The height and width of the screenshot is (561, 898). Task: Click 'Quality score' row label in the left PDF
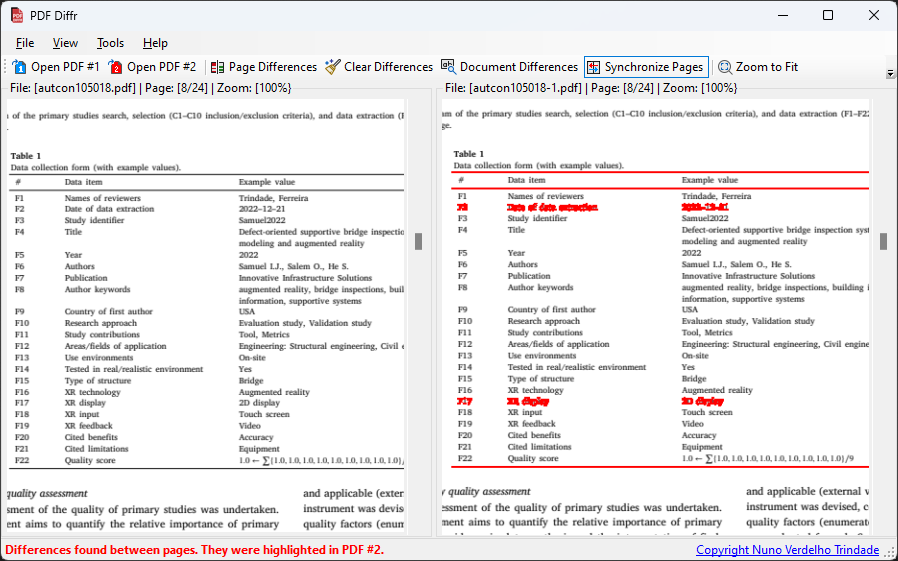pyautogui.click(x=90, y=460)
